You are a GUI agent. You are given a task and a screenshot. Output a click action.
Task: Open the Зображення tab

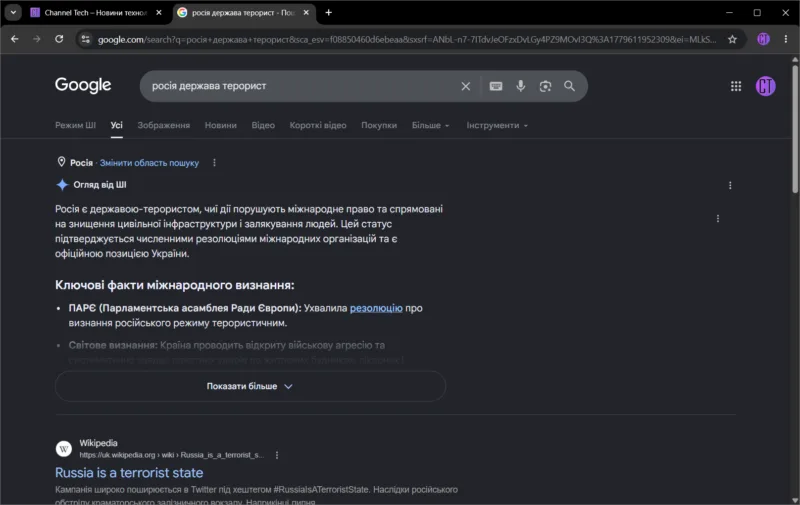coord(163,125)
